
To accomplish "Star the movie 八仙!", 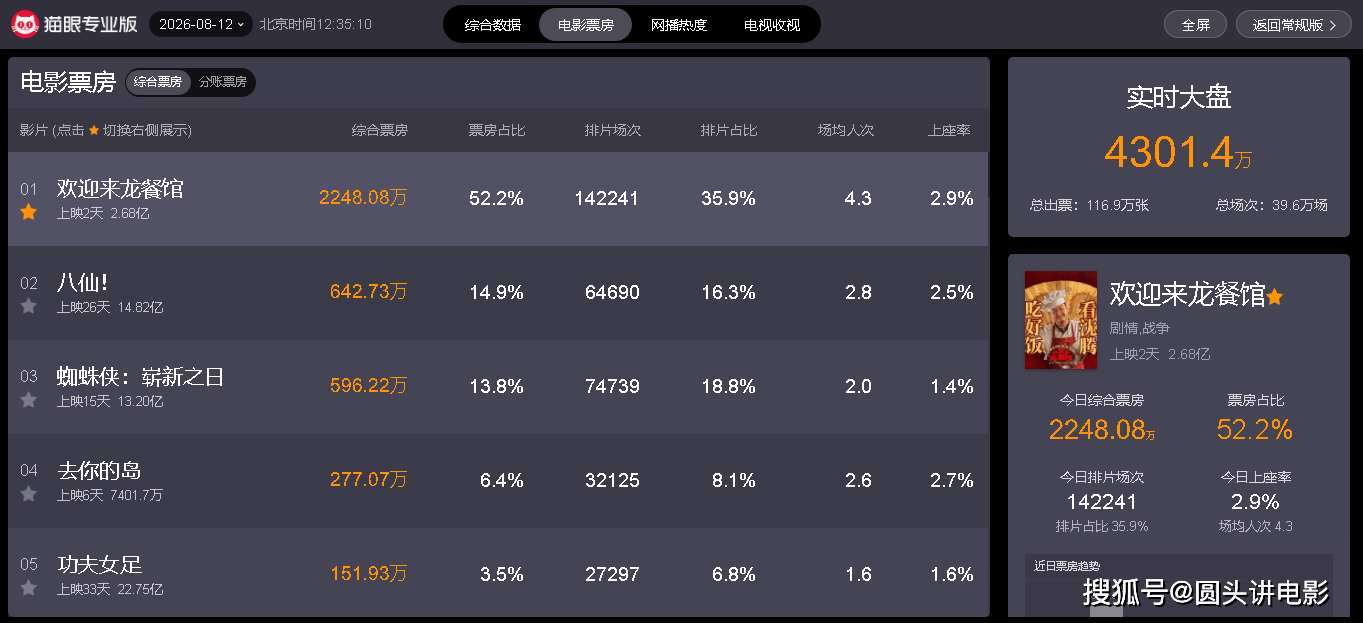I will pos(29,306).
